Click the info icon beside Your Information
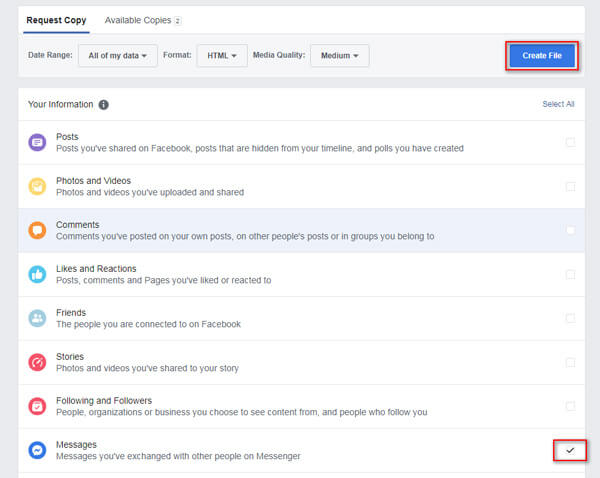Screen dimensions: 600x478 pyautogui.click(x=104, y=104)
